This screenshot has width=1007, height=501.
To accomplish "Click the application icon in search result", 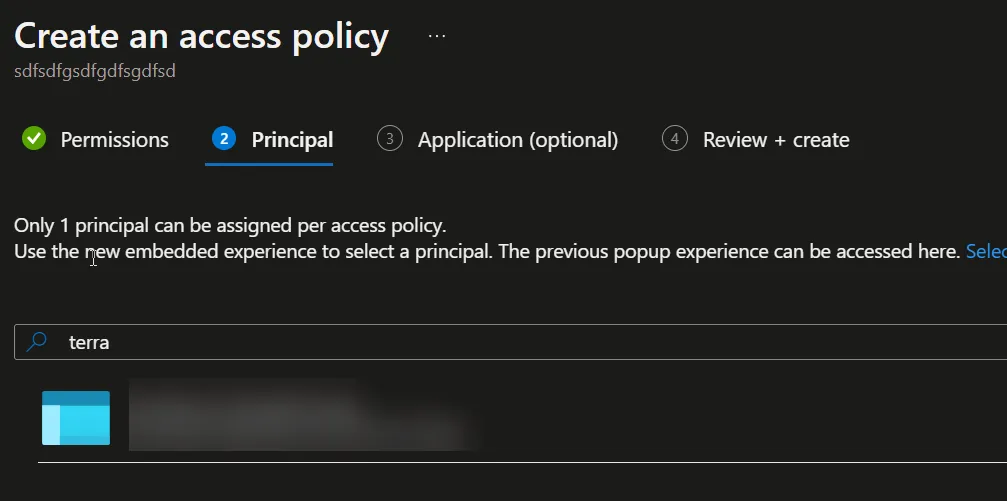I will pyautogui.click(x=76, y=417).
